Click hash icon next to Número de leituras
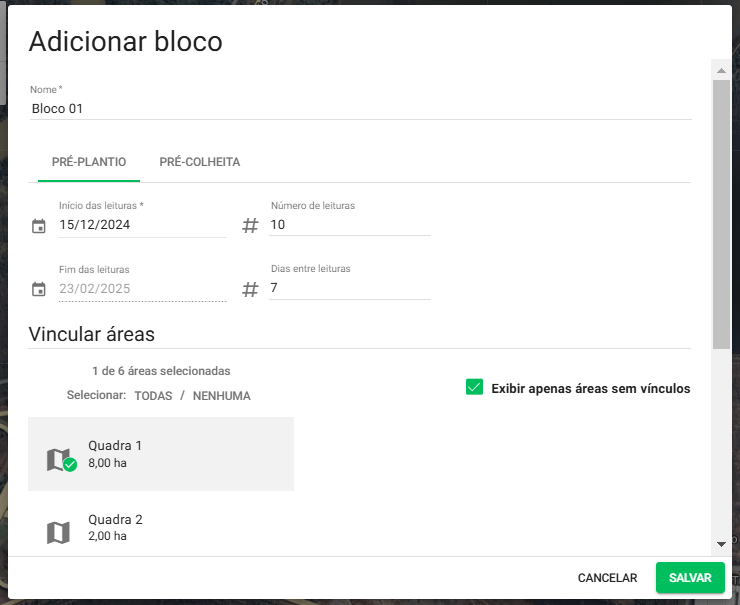 point(250,226)
